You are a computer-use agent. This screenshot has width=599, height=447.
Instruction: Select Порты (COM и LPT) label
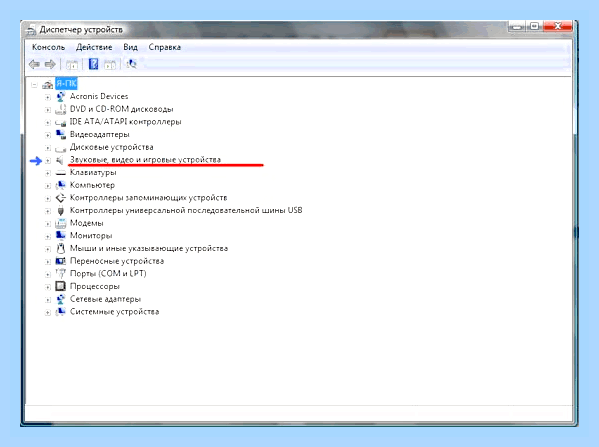point(108,274)
